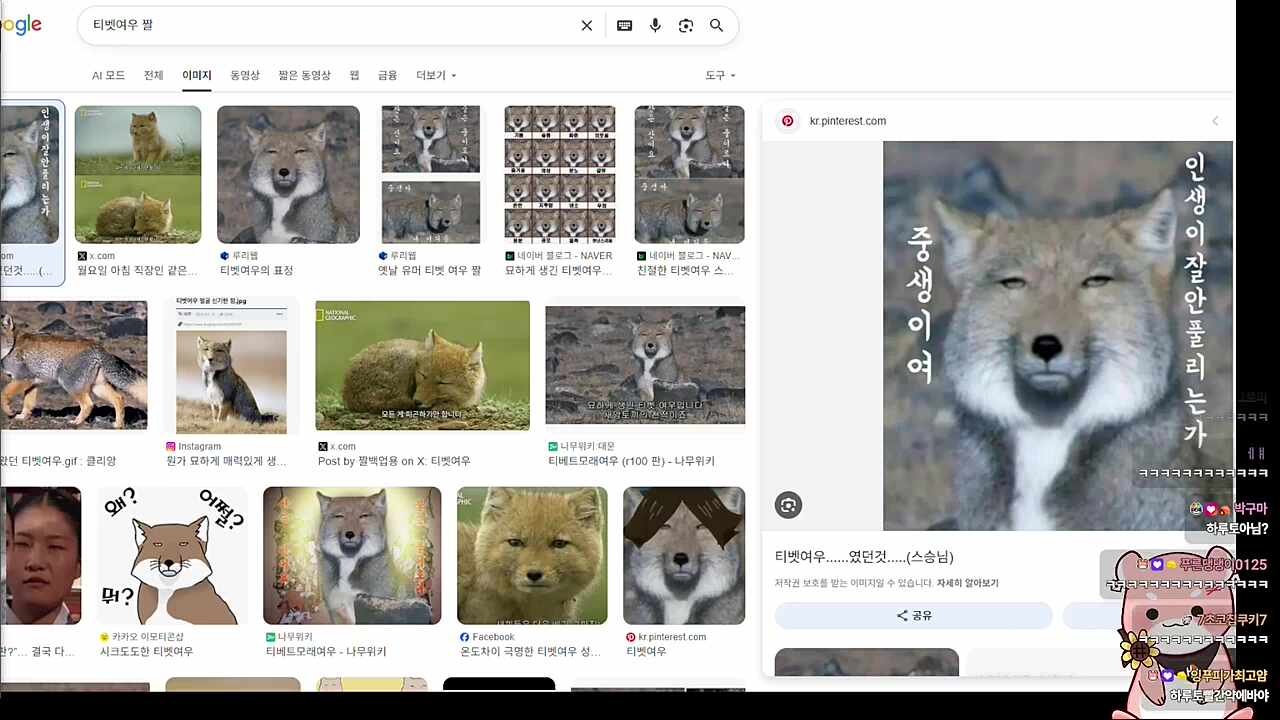The width and height of the screenshot is (1280, 720).
Task: Switch to the 동영상 tab
Action: coord(244,74)
